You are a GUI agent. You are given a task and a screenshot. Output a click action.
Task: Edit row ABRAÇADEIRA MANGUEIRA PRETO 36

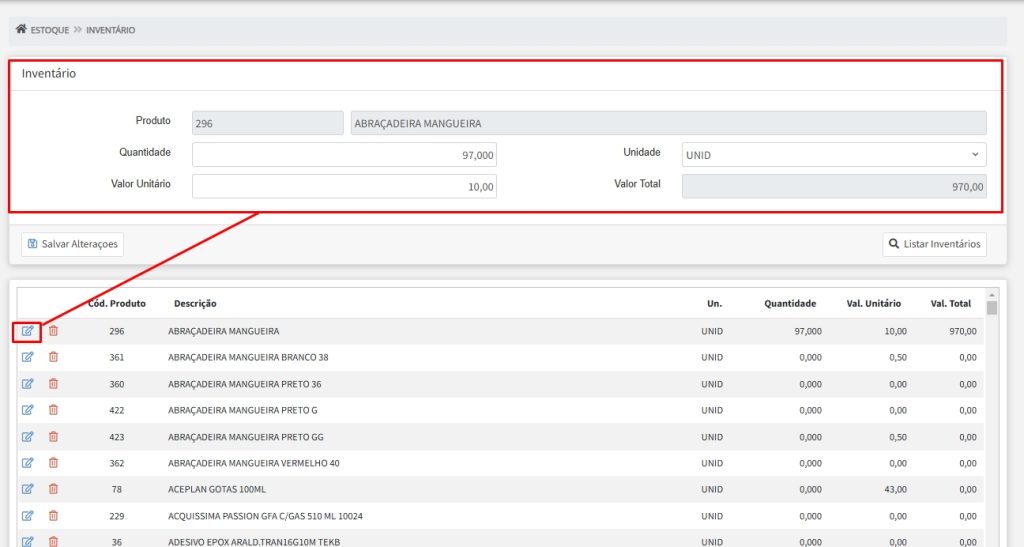(x=27, y=384)
